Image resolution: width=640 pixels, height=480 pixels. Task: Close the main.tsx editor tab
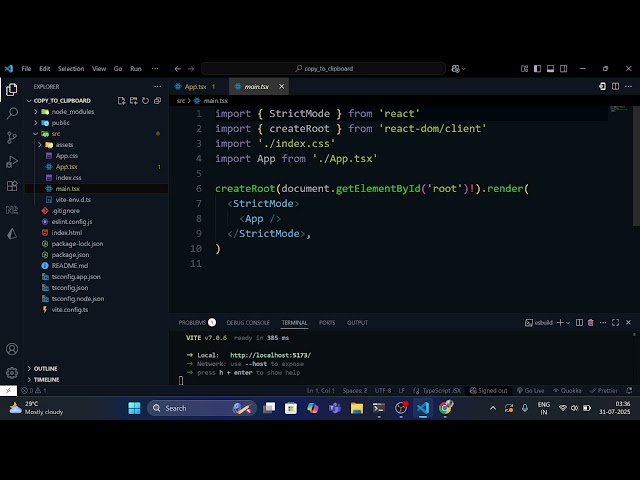[281, 87]
